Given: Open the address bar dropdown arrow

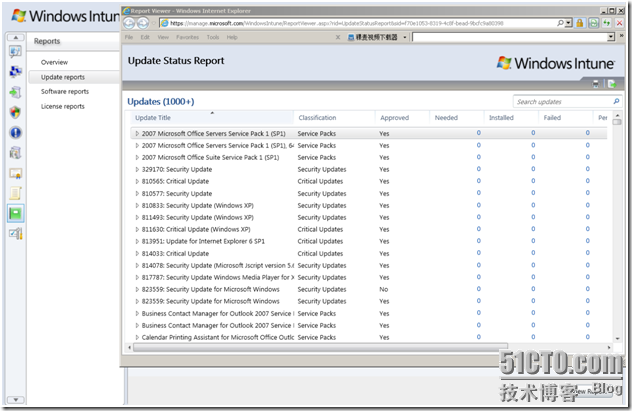Looking at the screenshot, I should pos(568,23).
